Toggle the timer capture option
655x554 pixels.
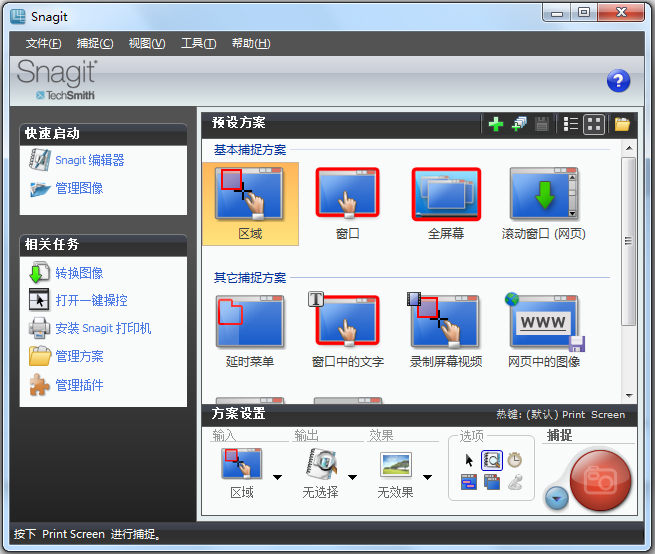[514, 460]
